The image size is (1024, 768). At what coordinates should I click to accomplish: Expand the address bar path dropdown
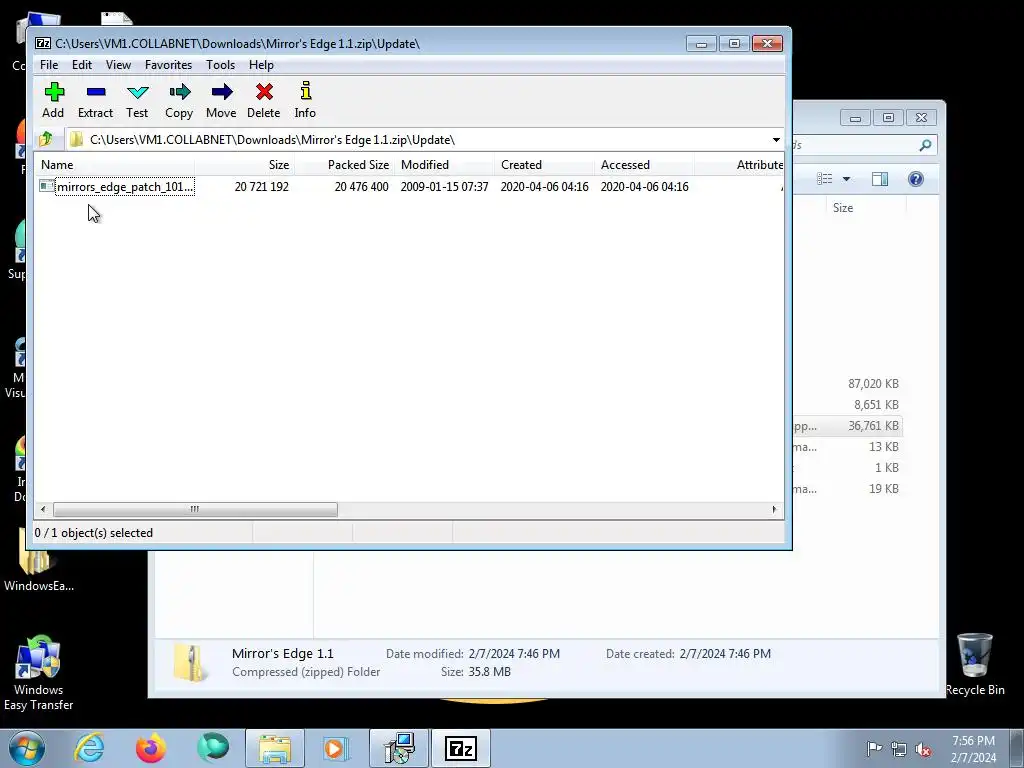pos(775,140)
